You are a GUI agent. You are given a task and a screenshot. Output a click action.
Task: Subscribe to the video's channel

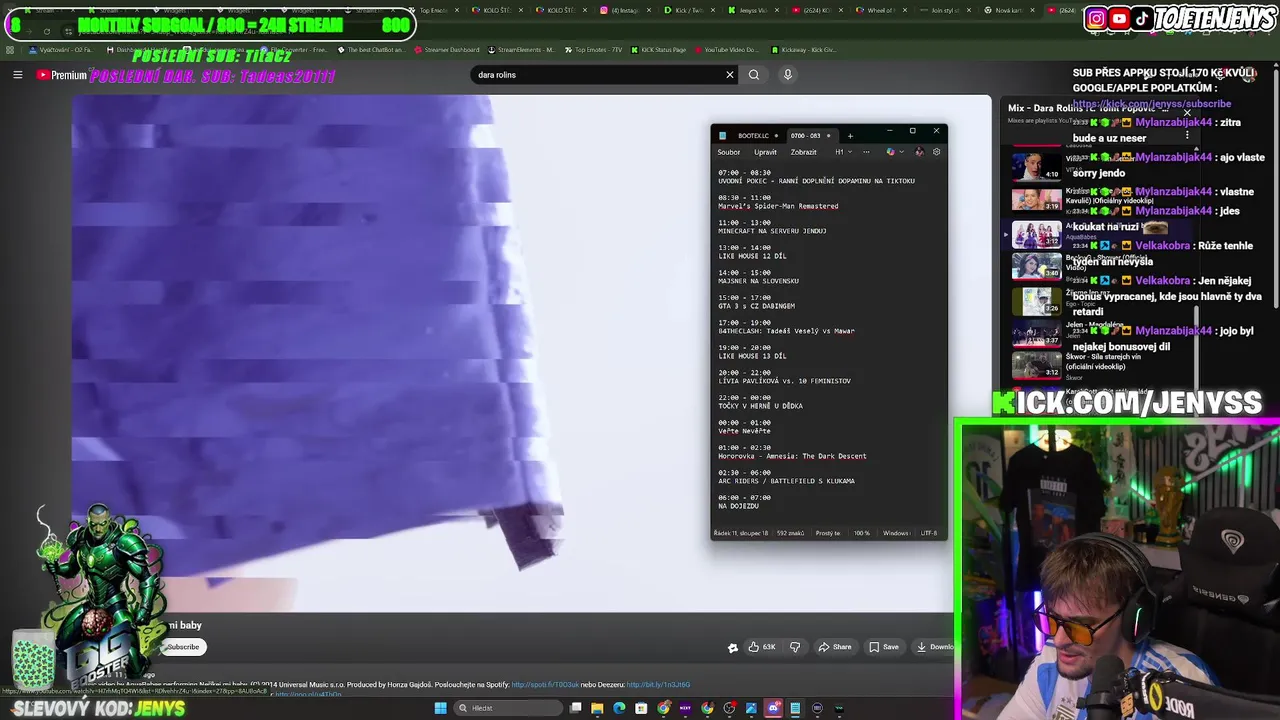(x=183, y=647)
